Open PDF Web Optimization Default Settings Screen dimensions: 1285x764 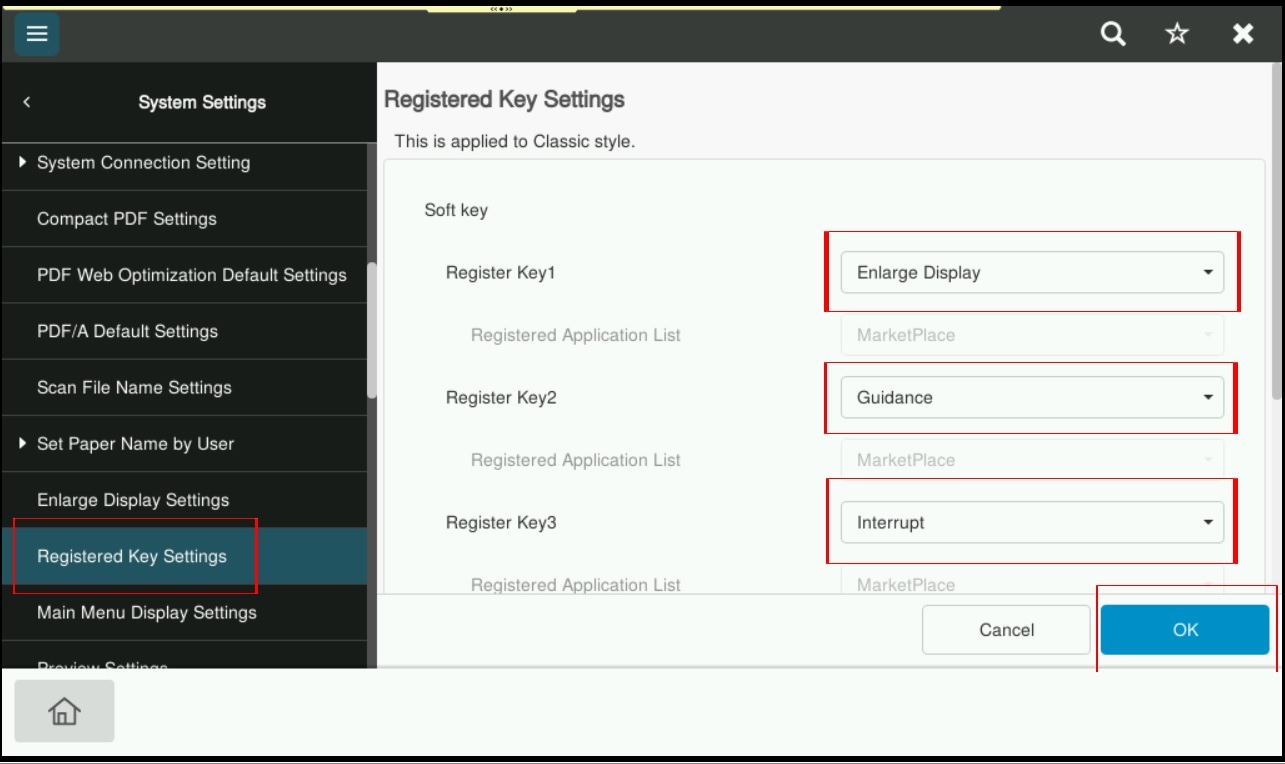(x=191, y=275)
